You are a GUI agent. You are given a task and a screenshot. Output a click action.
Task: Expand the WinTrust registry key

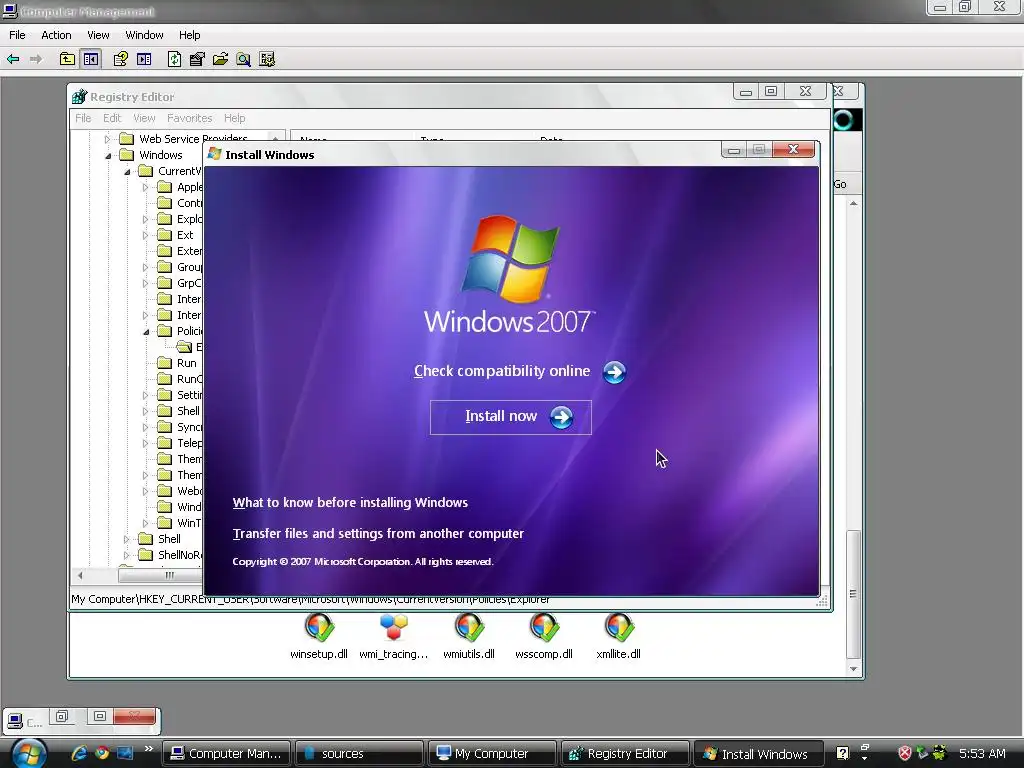coord(146,523)
